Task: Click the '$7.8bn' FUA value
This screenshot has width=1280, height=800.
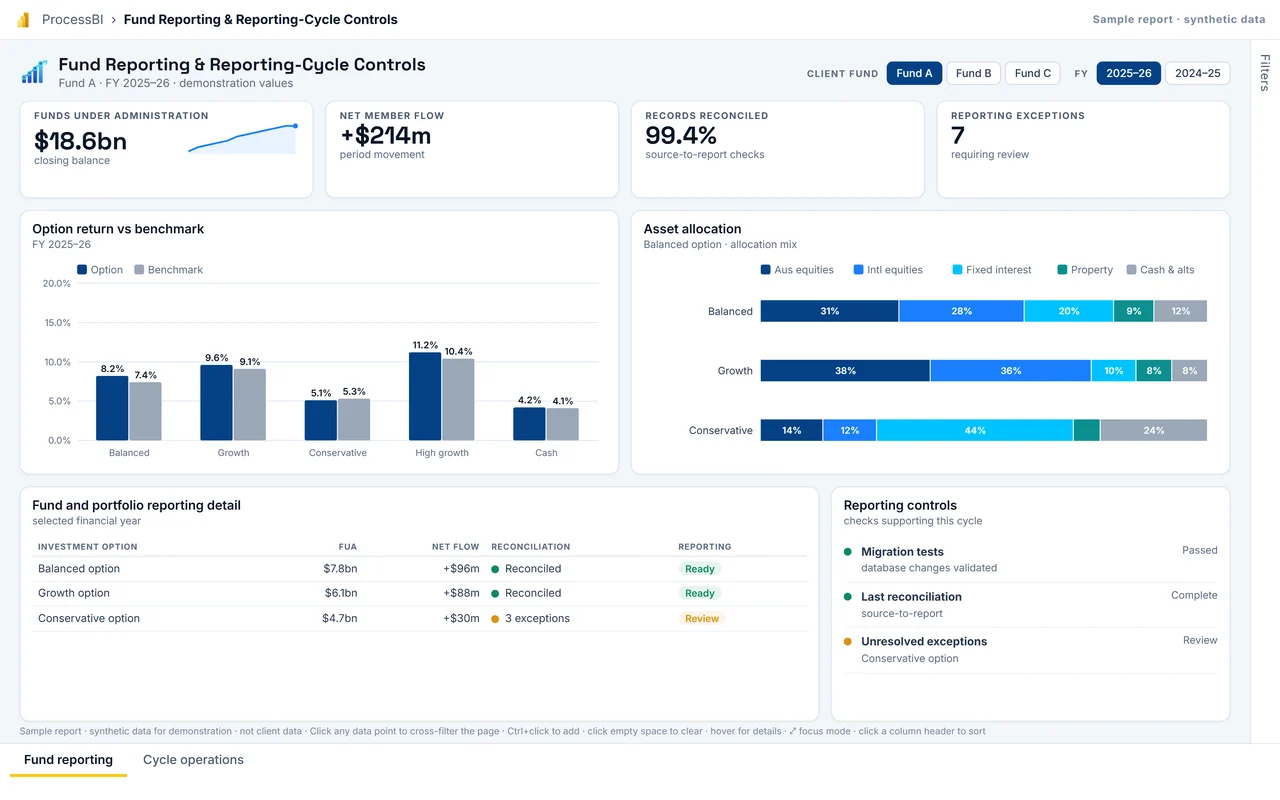Action: pyautogui.click(x=340, y=569)
